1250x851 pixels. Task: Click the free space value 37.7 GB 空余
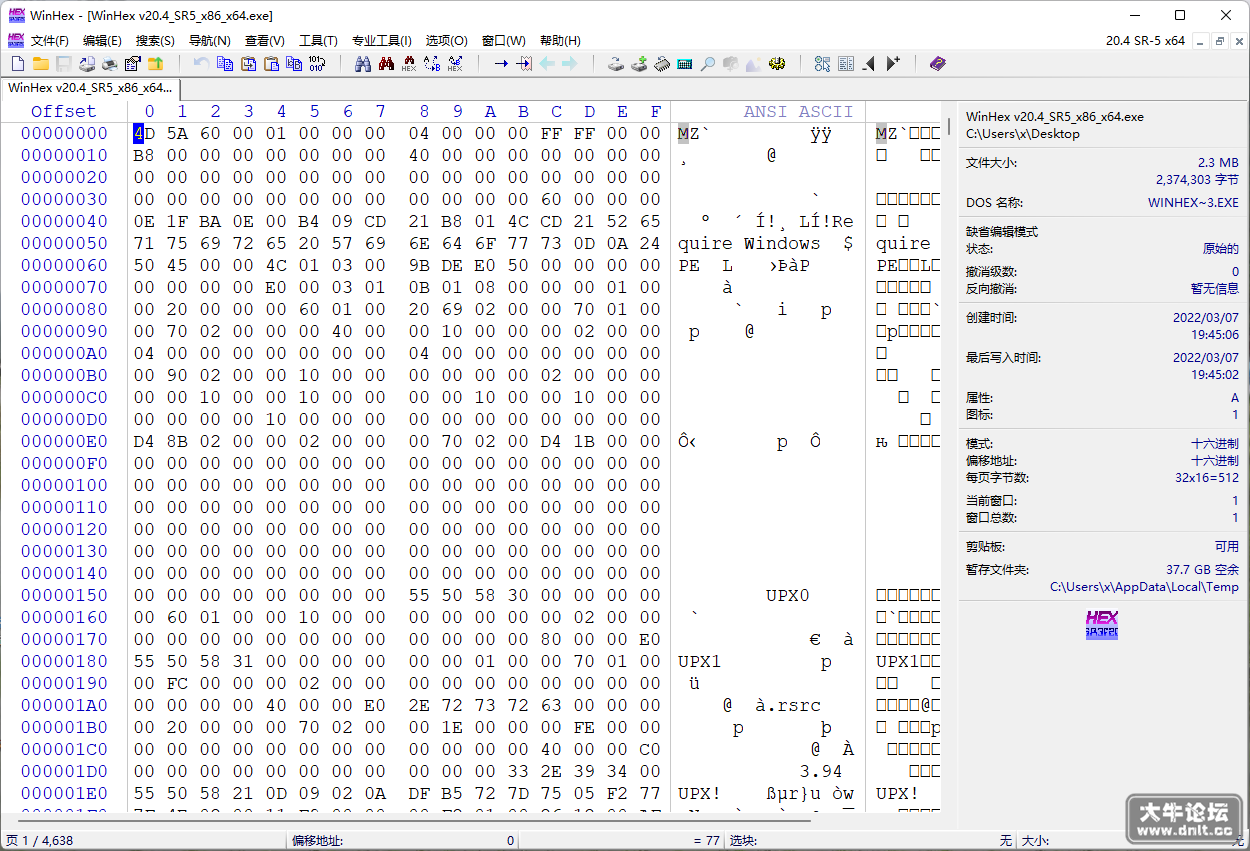coord(1202,570)
